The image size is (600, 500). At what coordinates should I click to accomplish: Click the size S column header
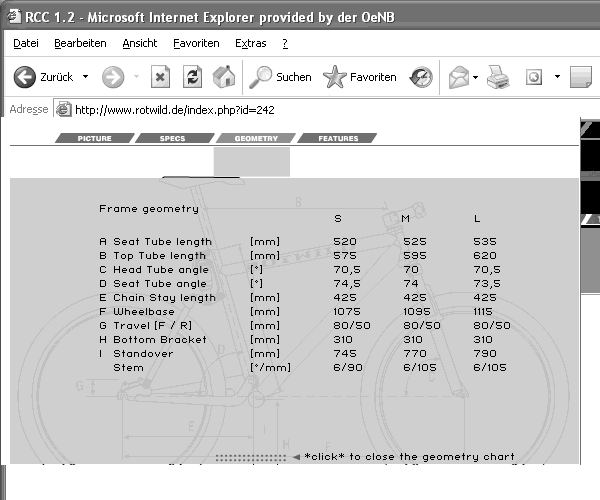point(338,218)
